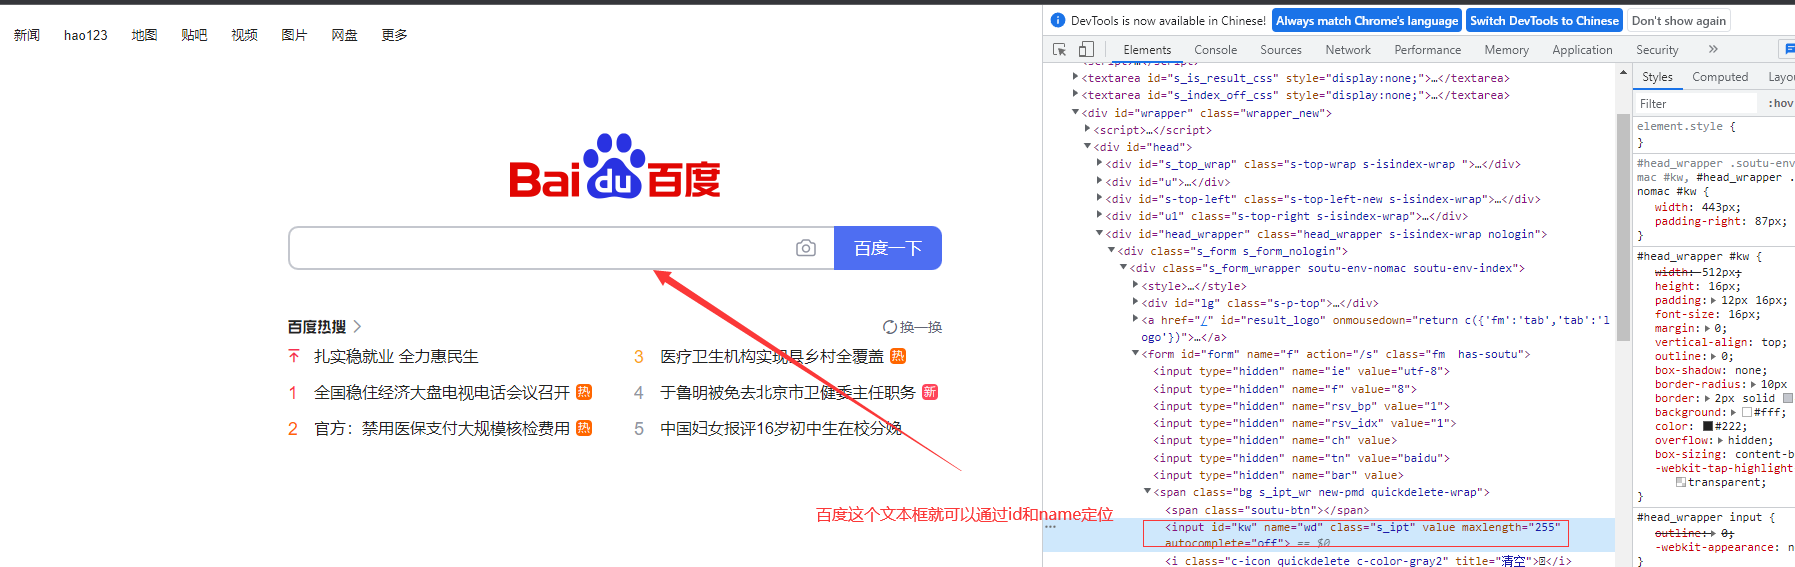The width and height of the screenshot is (1795, 567).
Task: Open the 视频 link
Action: (x=244, y=35)
